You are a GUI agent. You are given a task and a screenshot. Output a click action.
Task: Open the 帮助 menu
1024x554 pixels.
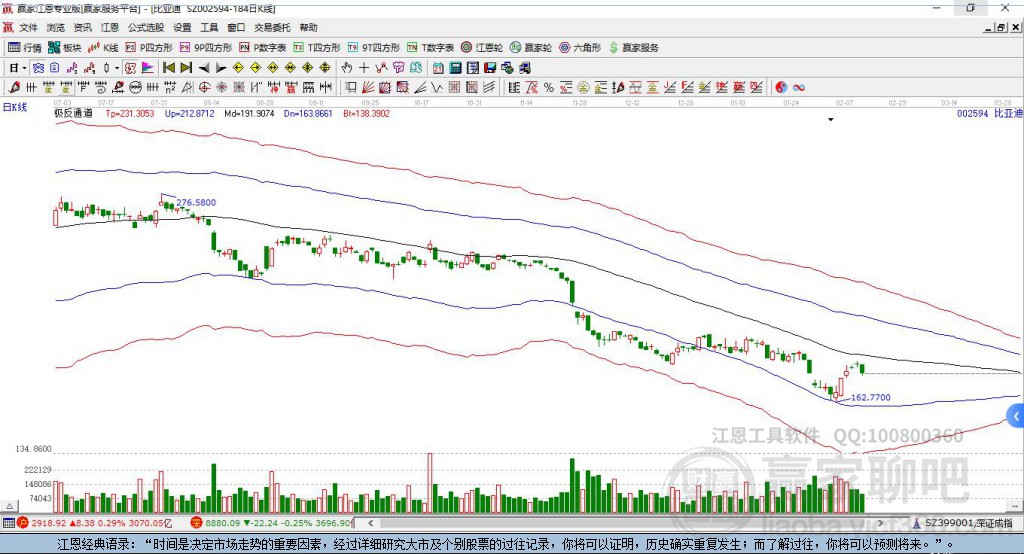(x=308, y=27)
